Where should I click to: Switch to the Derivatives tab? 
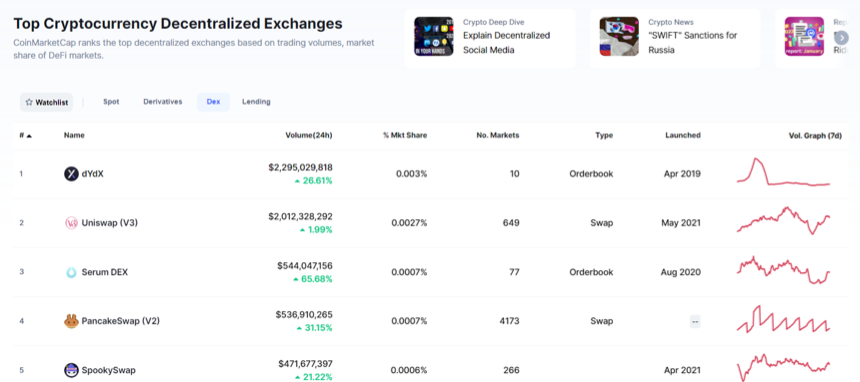pos(163,102)
